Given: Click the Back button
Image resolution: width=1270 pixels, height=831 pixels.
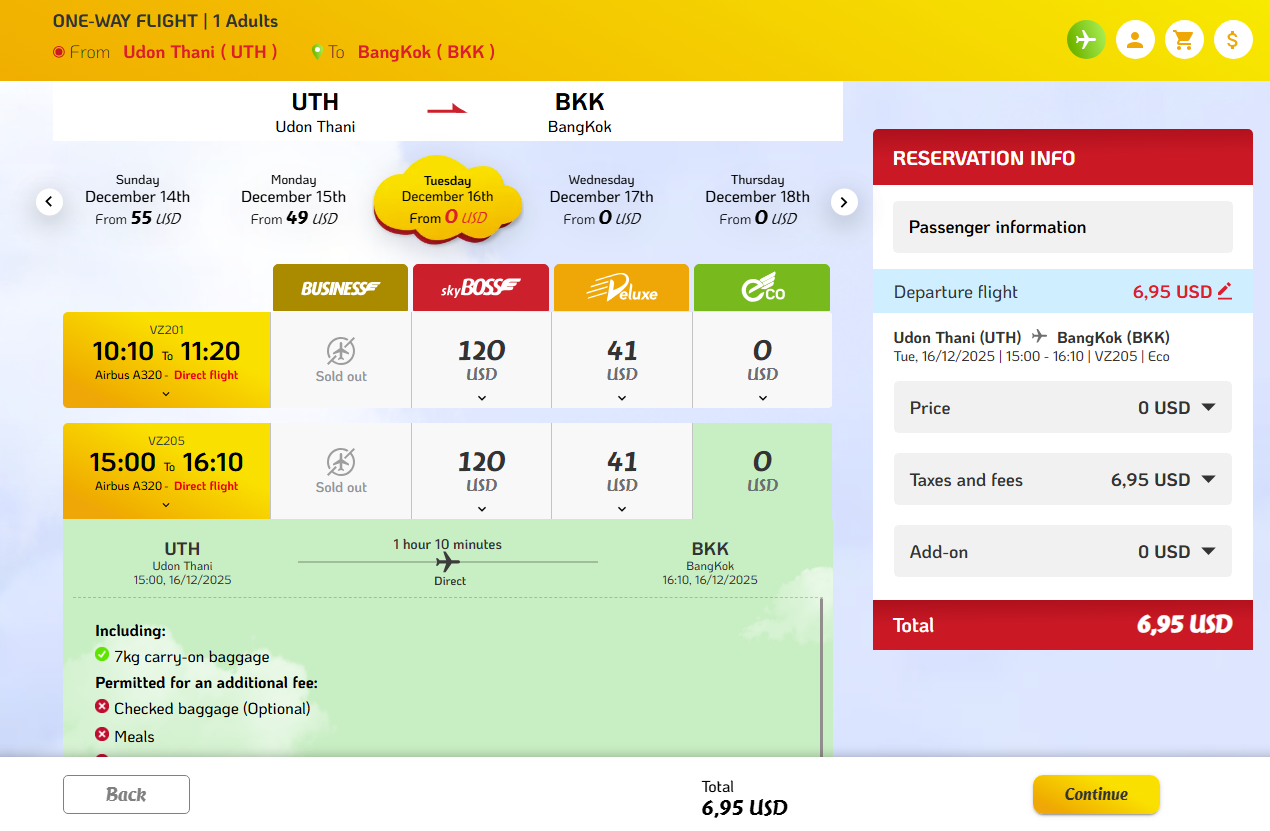Looking at the screenshot, I should (126, 794).
